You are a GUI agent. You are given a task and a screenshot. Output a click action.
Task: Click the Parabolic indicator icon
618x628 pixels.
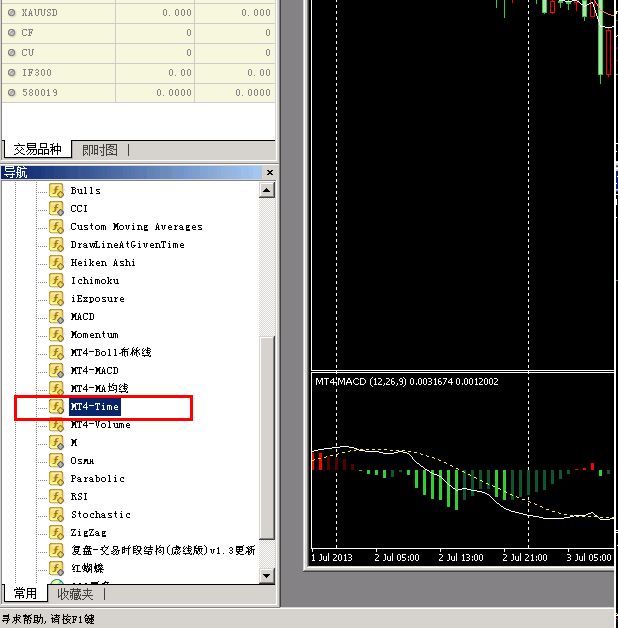[57, 479]
